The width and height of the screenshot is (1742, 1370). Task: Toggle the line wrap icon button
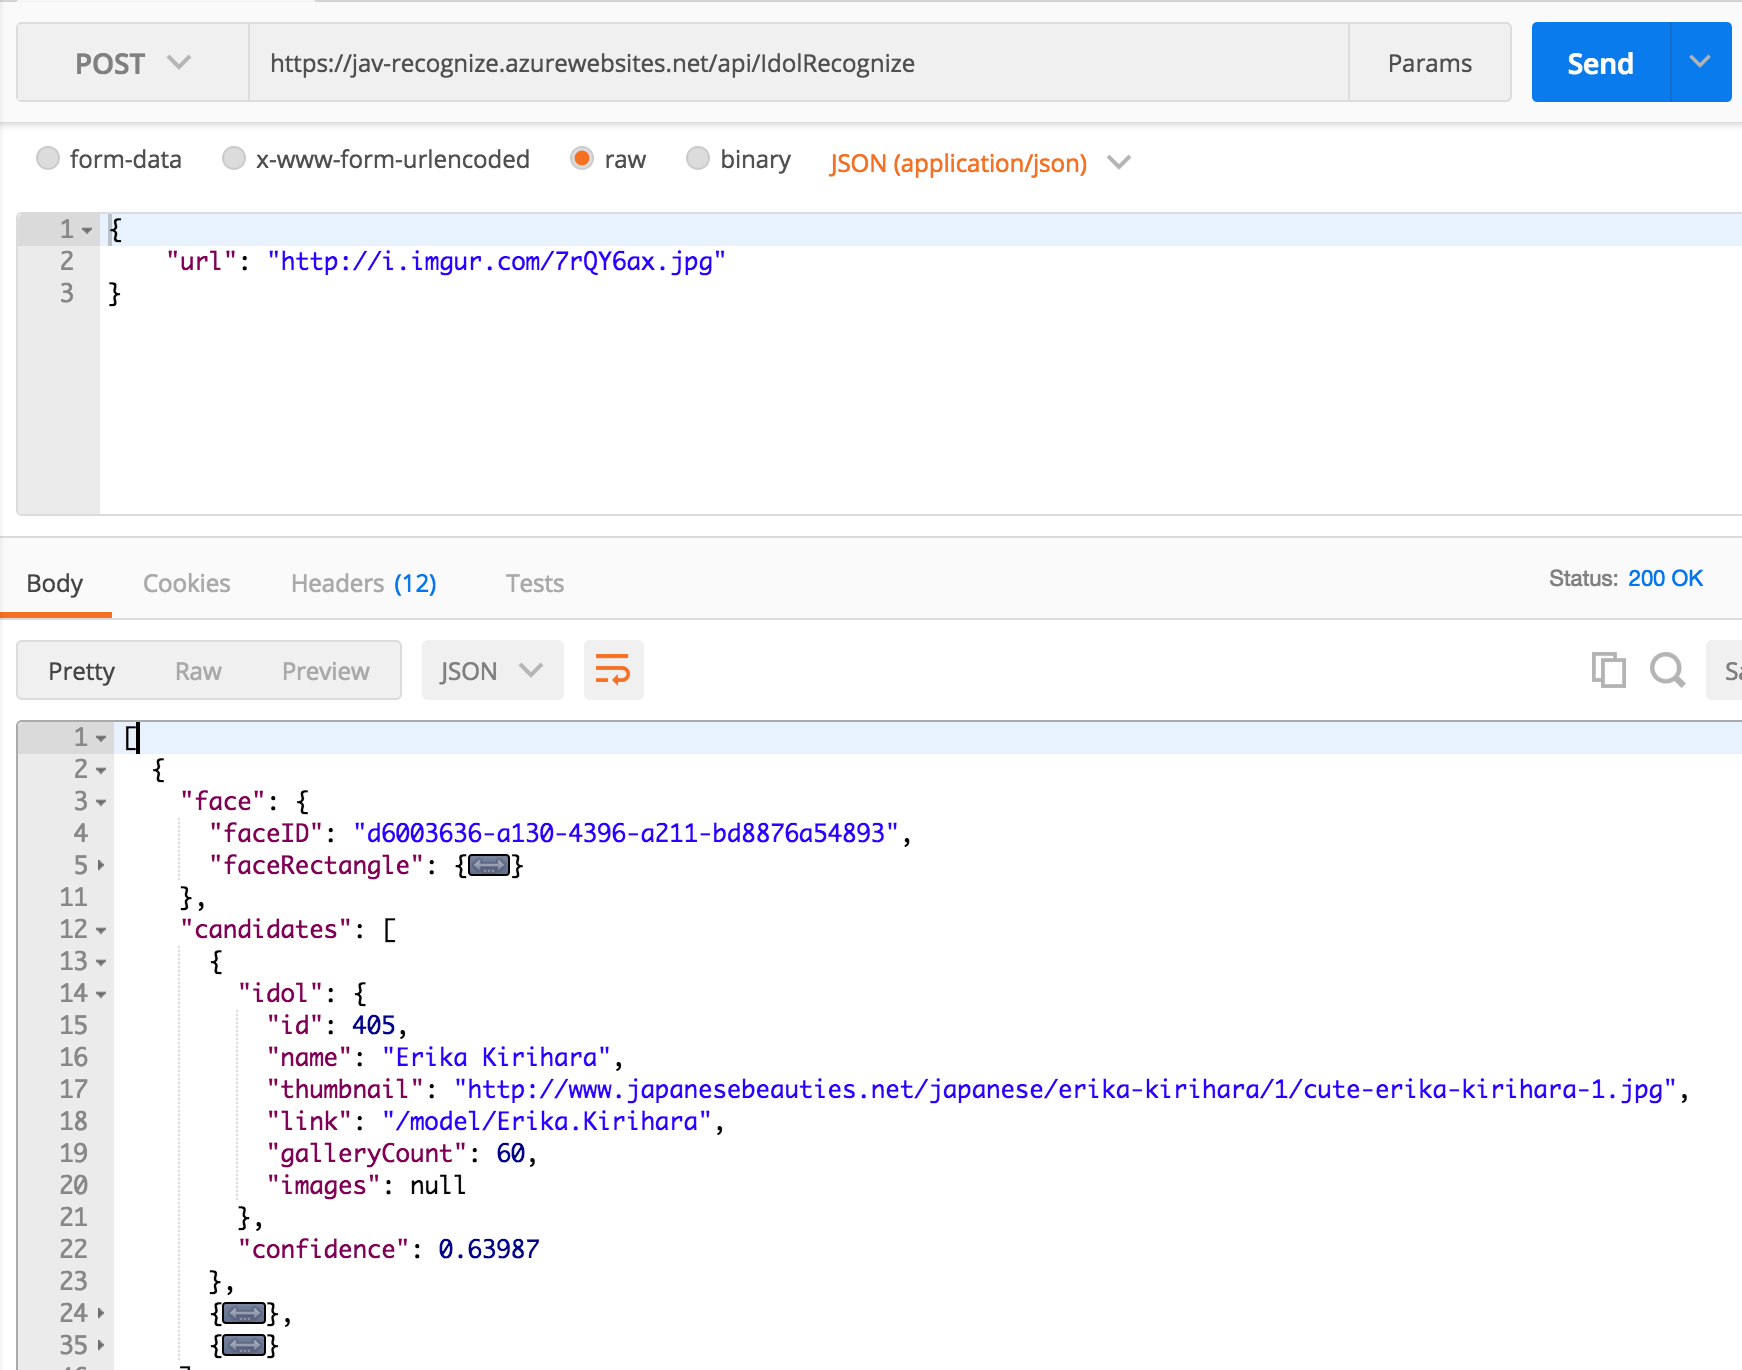613,670
